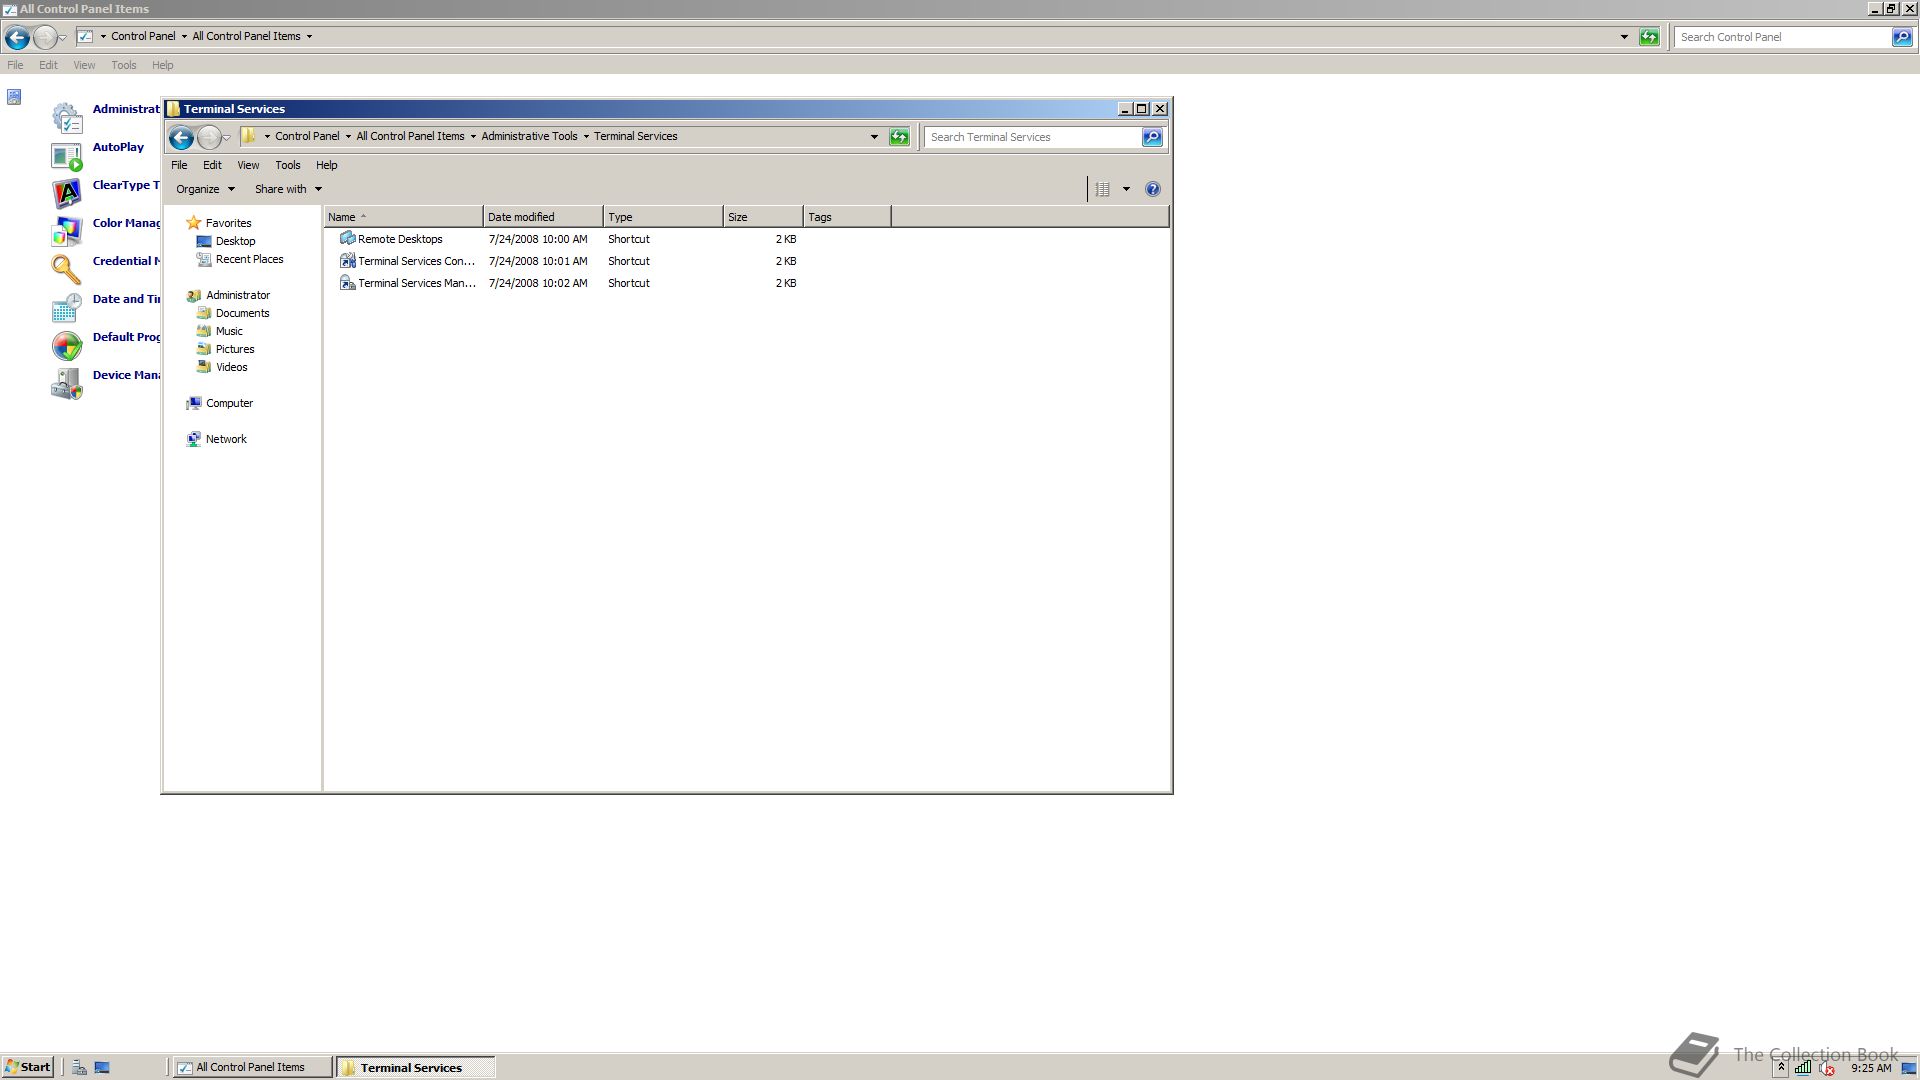
Task: Open the Organize dropdown
Action: tap(205, 189)
